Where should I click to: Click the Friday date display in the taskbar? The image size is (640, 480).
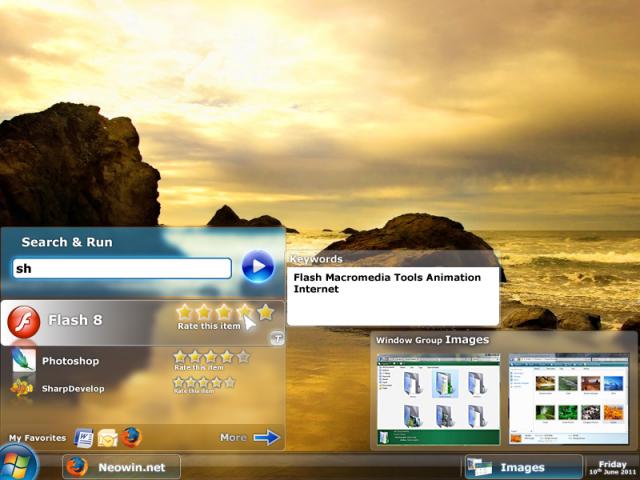pos(612,466)
